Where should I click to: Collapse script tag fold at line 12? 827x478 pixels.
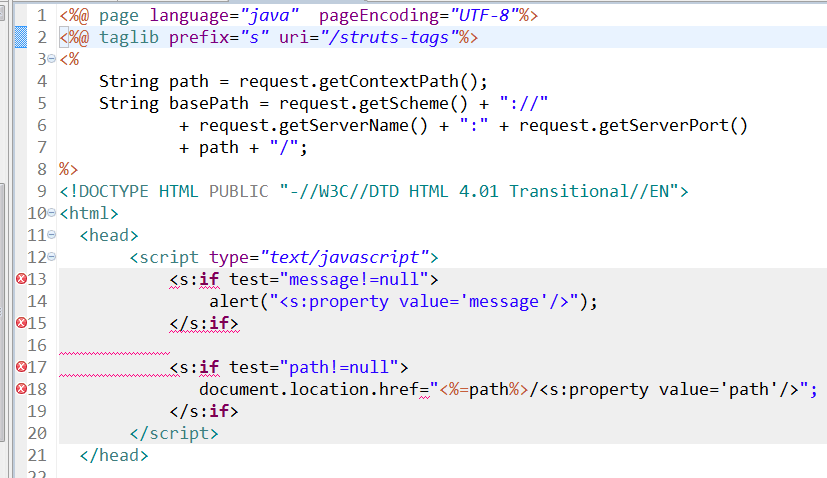(x=52, y=256)
